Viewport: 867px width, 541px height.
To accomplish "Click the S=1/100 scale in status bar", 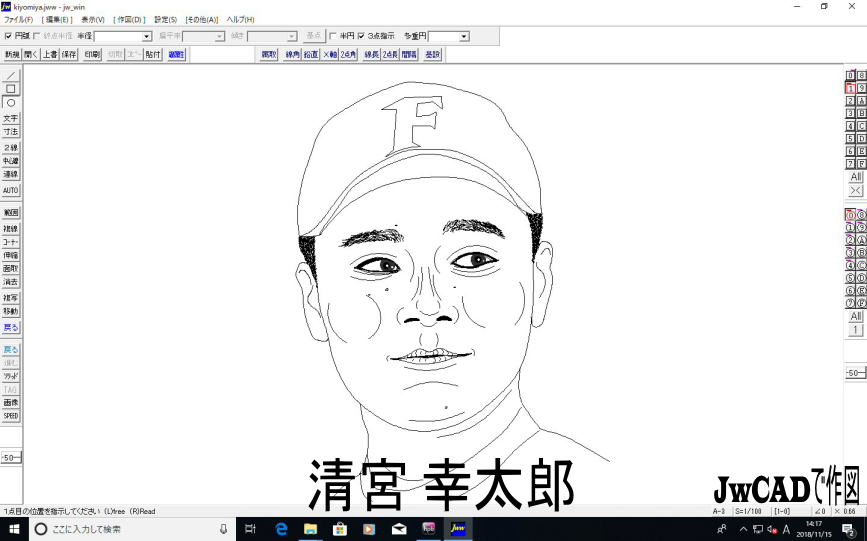I will tap(749, 512).
